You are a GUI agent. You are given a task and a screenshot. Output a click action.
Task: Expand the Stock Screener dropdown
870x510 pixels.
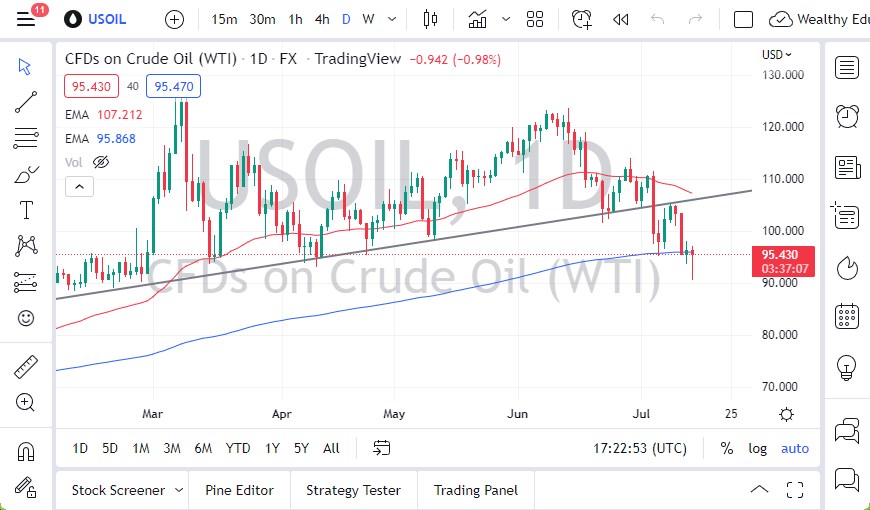[179, 490]
